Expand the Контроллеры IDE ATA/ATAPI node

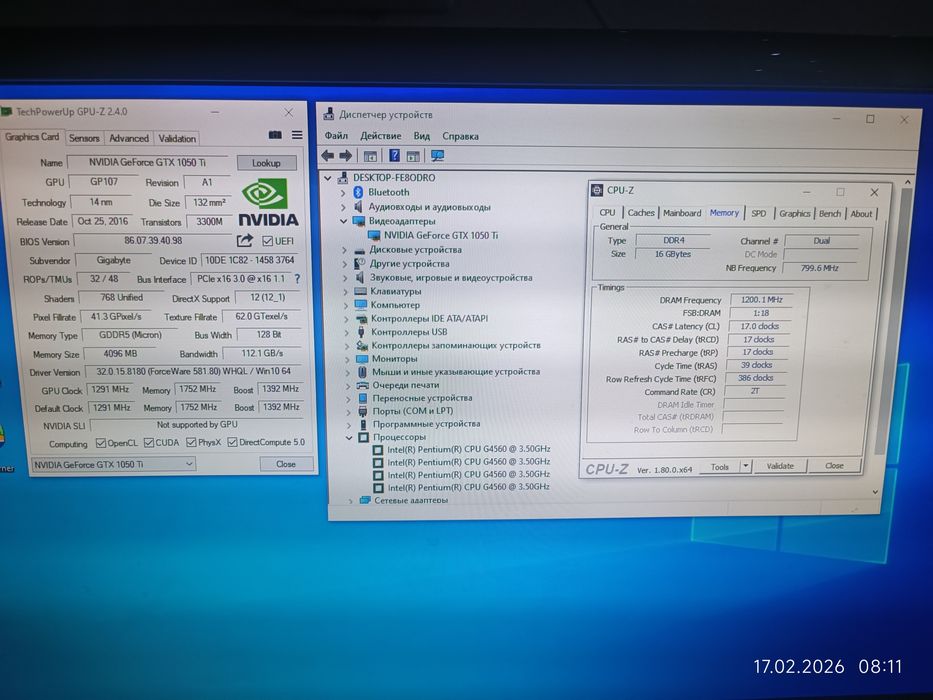pyautogui.click(x=346, y=318)
